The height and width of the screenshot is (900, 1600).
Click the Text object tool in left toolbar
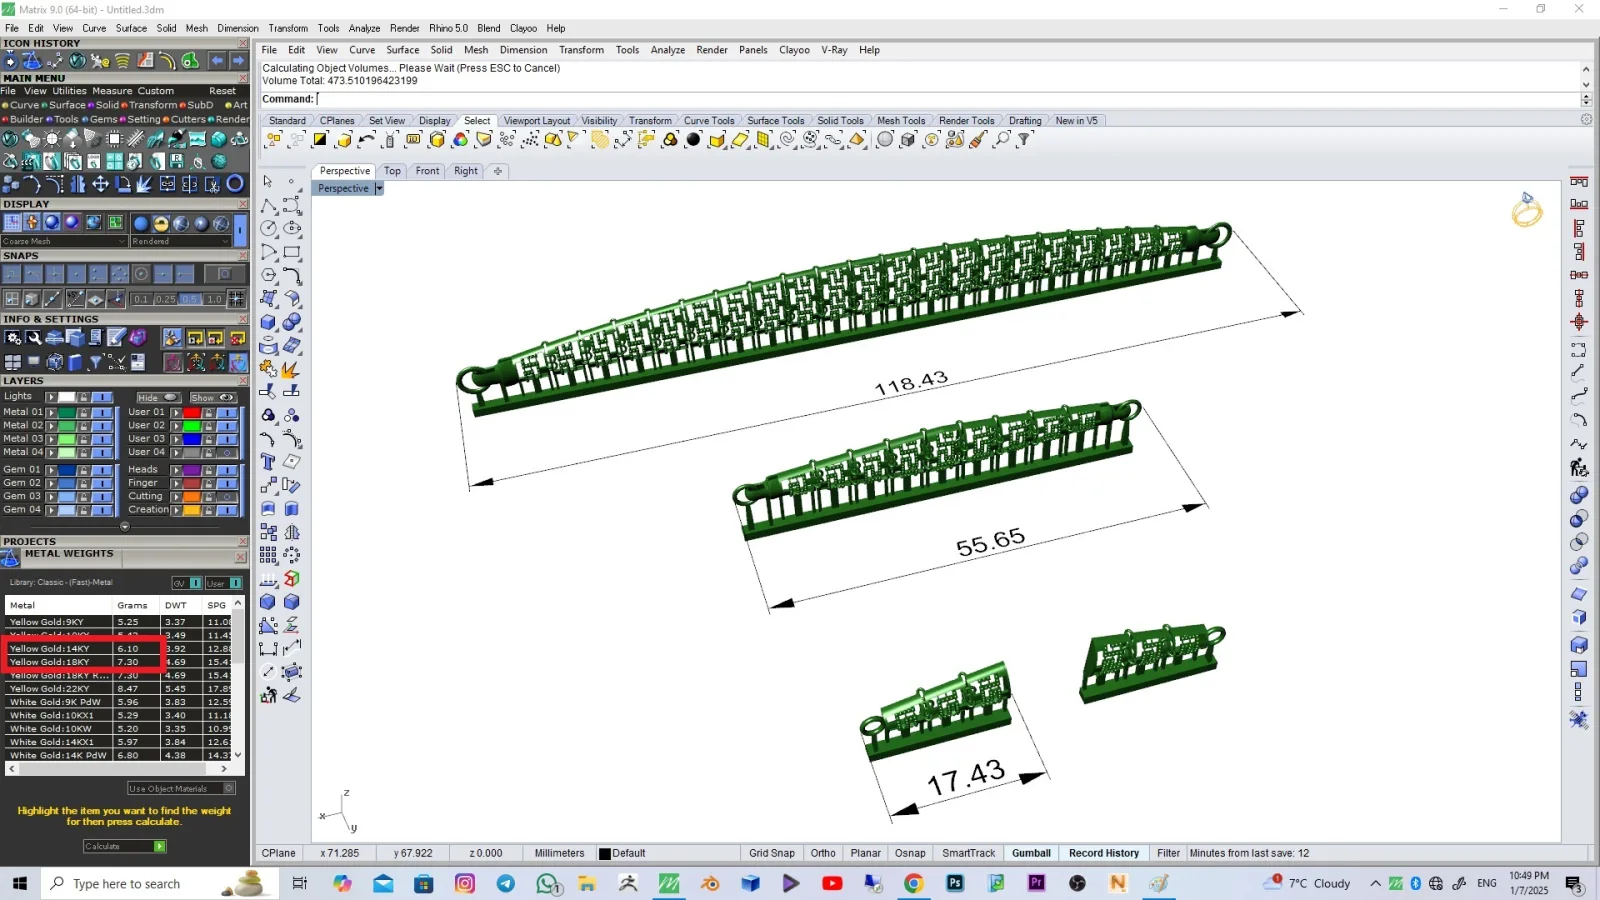[268, 462]
